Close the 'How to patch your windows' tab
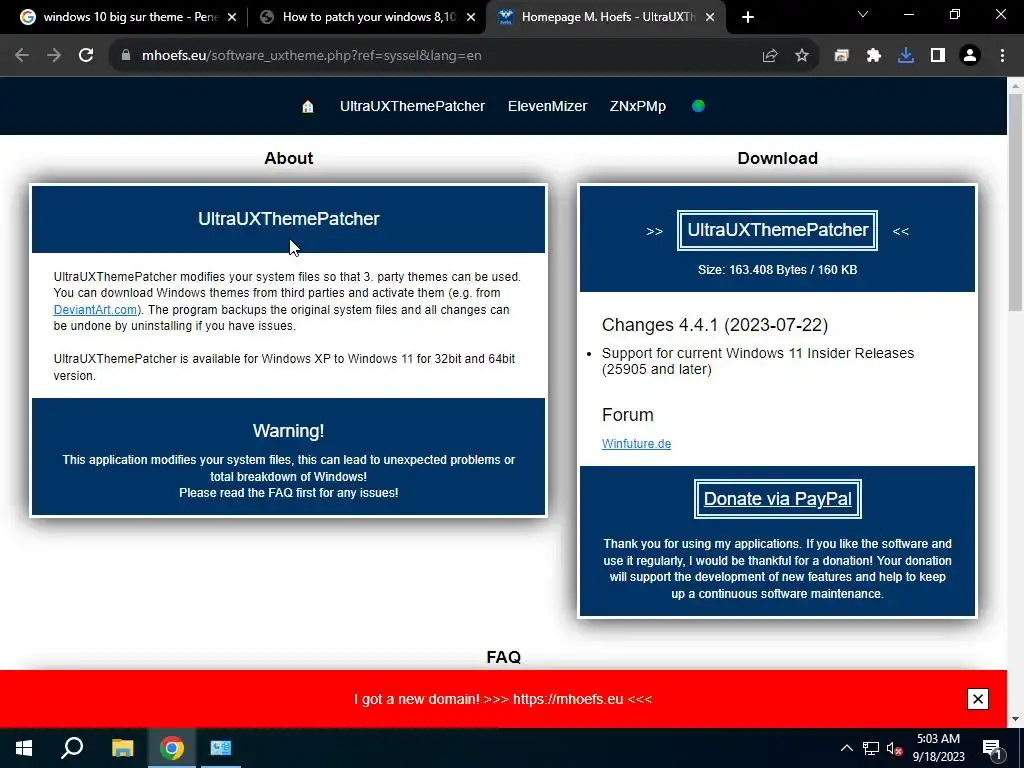 tap(471, 18)
